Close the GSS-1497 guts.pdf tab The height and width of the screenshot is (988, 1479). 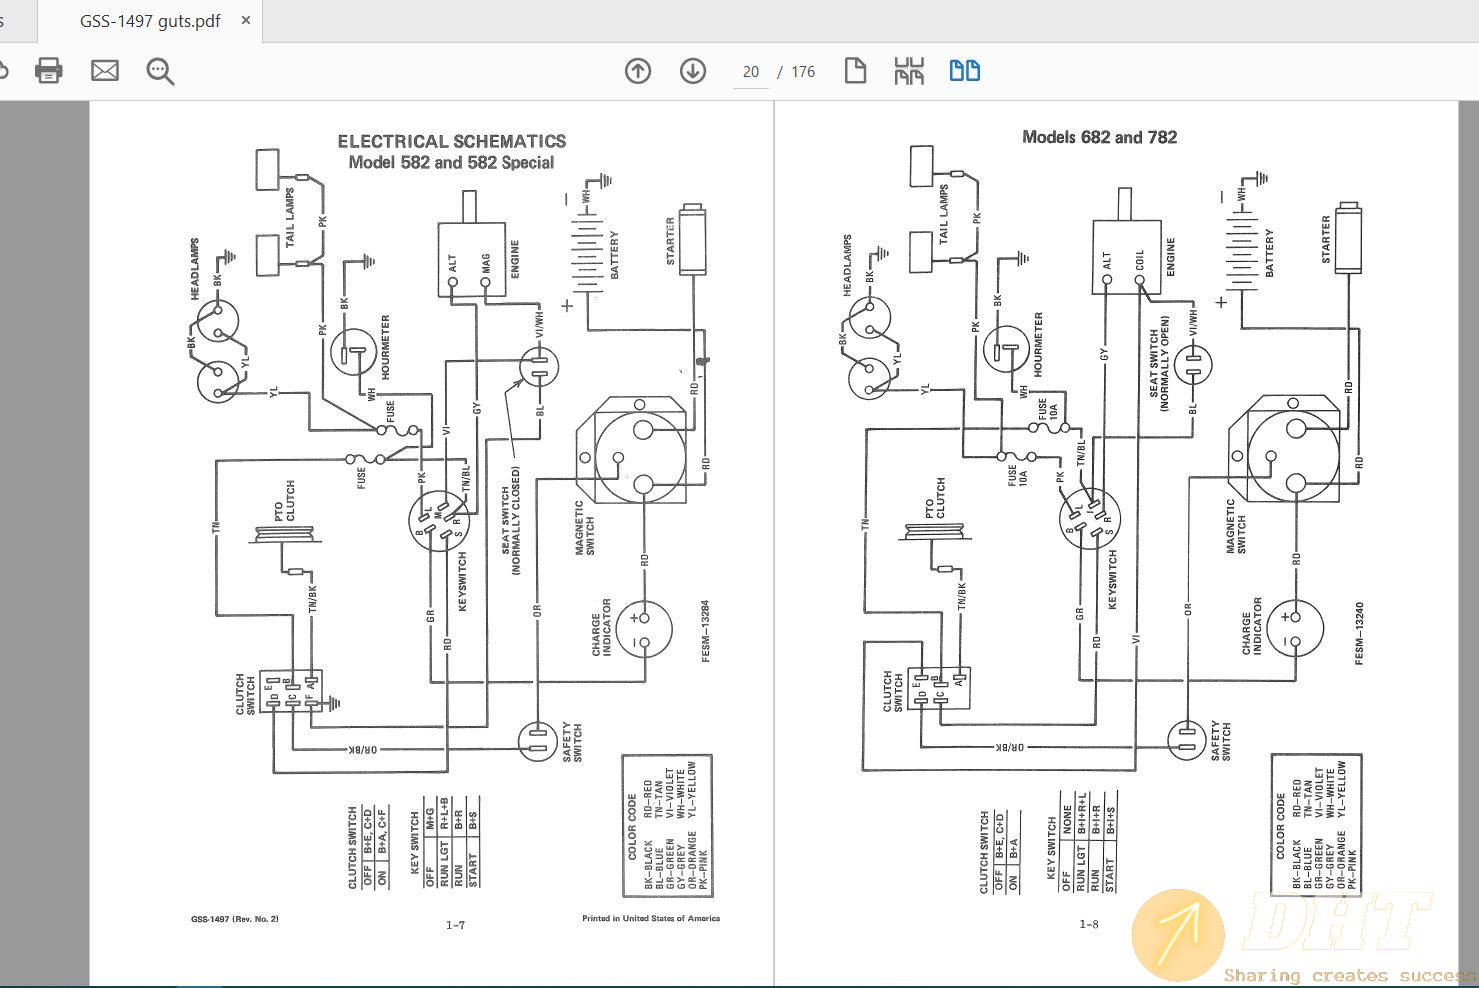[247, 21]
